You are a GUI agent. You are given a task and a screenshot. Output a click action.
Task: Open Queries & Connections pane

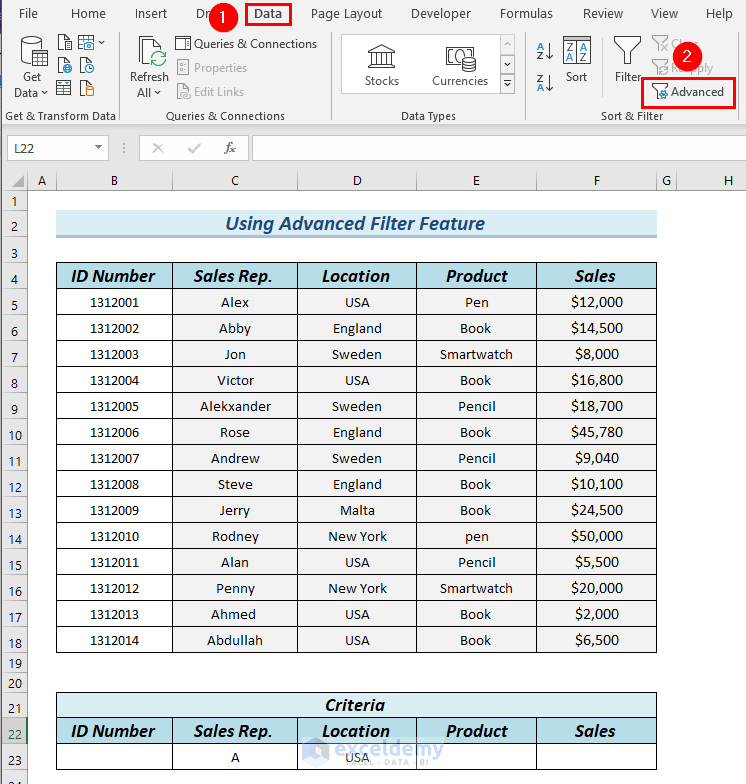[246, 44]
